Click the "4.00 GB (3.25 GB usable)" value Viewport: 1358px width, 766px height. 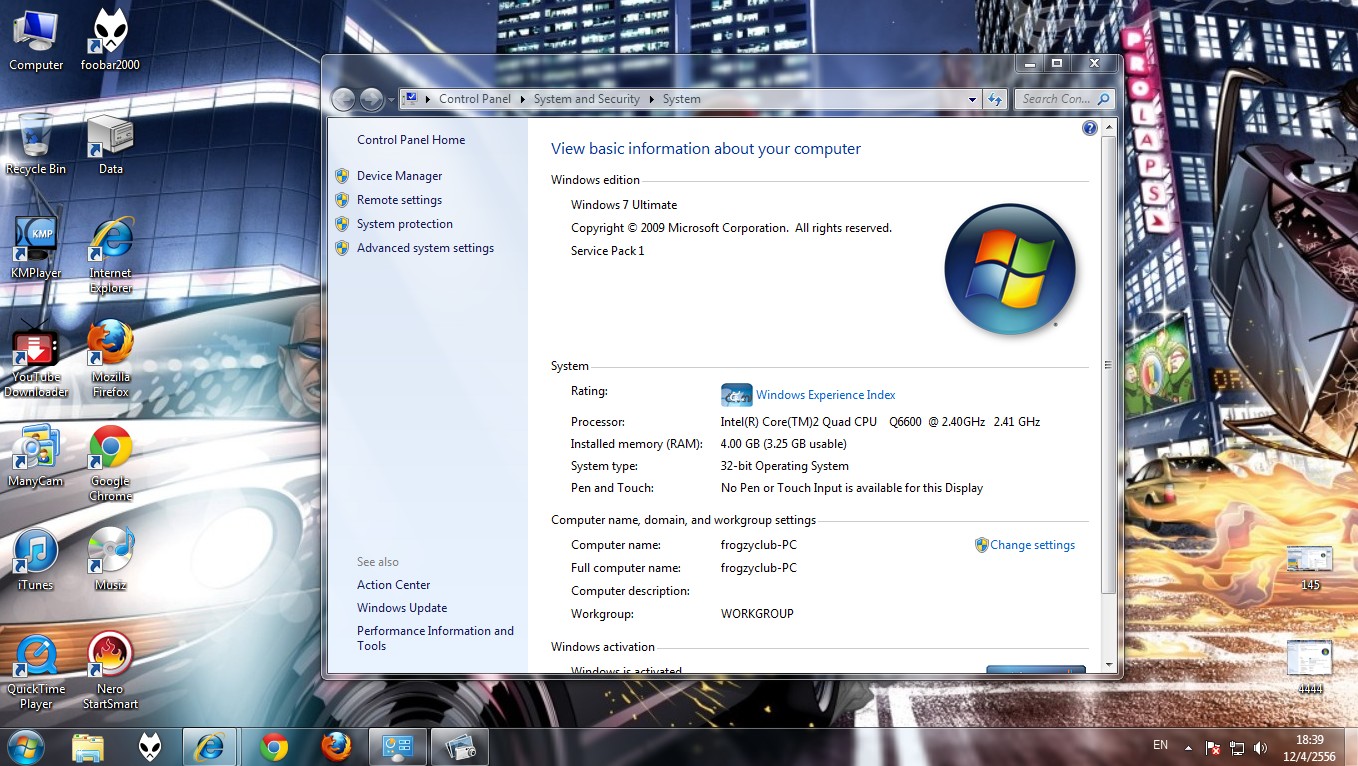[784, 444]
